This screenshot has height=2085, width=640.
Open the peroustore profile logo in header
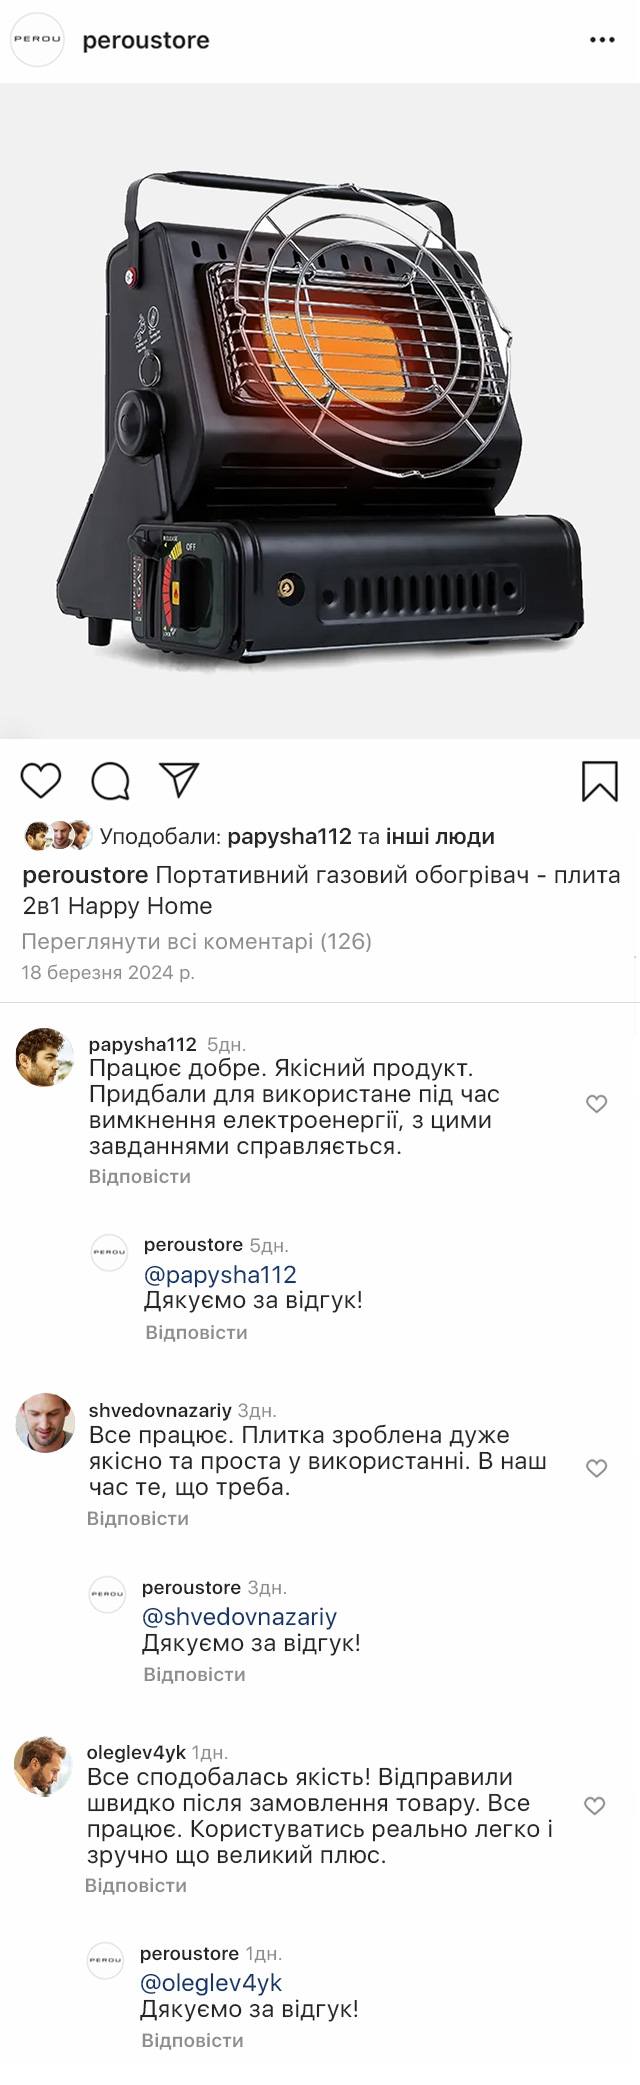(x=37, y=40)
